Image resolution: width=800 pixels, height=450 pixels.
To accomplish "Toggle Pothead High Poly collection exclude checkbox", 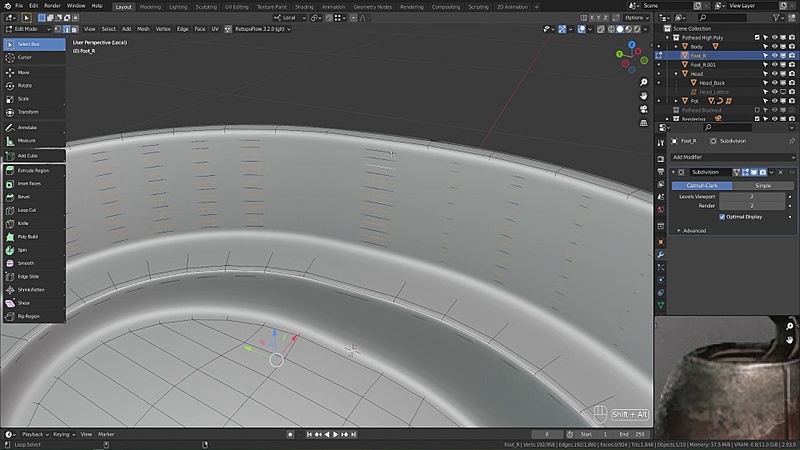I will click(x=757, y=38).
